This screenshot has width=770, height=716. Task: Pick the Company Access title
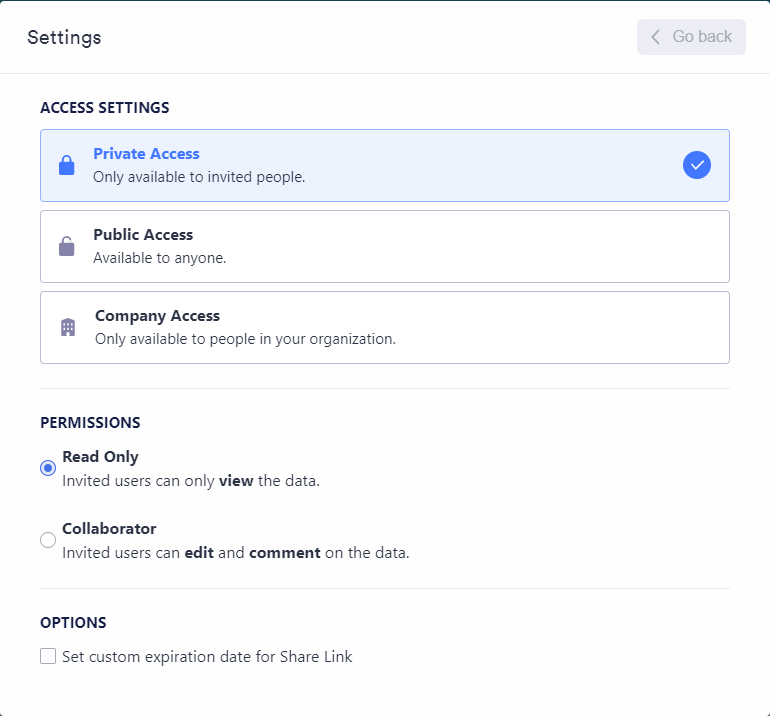(x=157, y=316)
